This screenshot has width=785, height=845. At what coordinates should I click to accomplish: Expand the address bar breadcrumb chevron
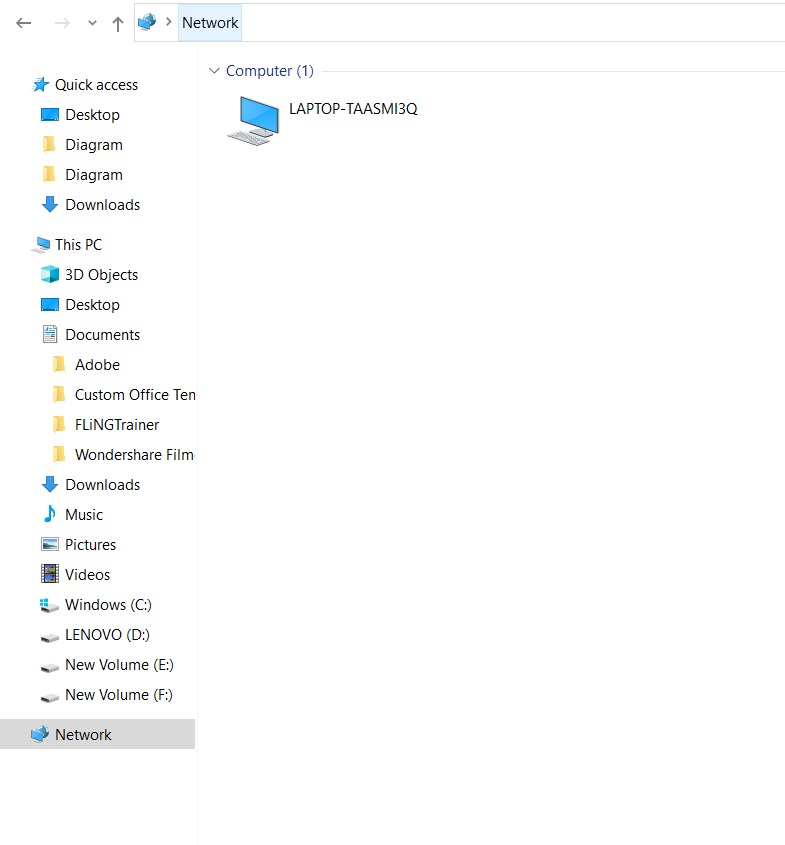pyautogui.click(x=169, y=22)
